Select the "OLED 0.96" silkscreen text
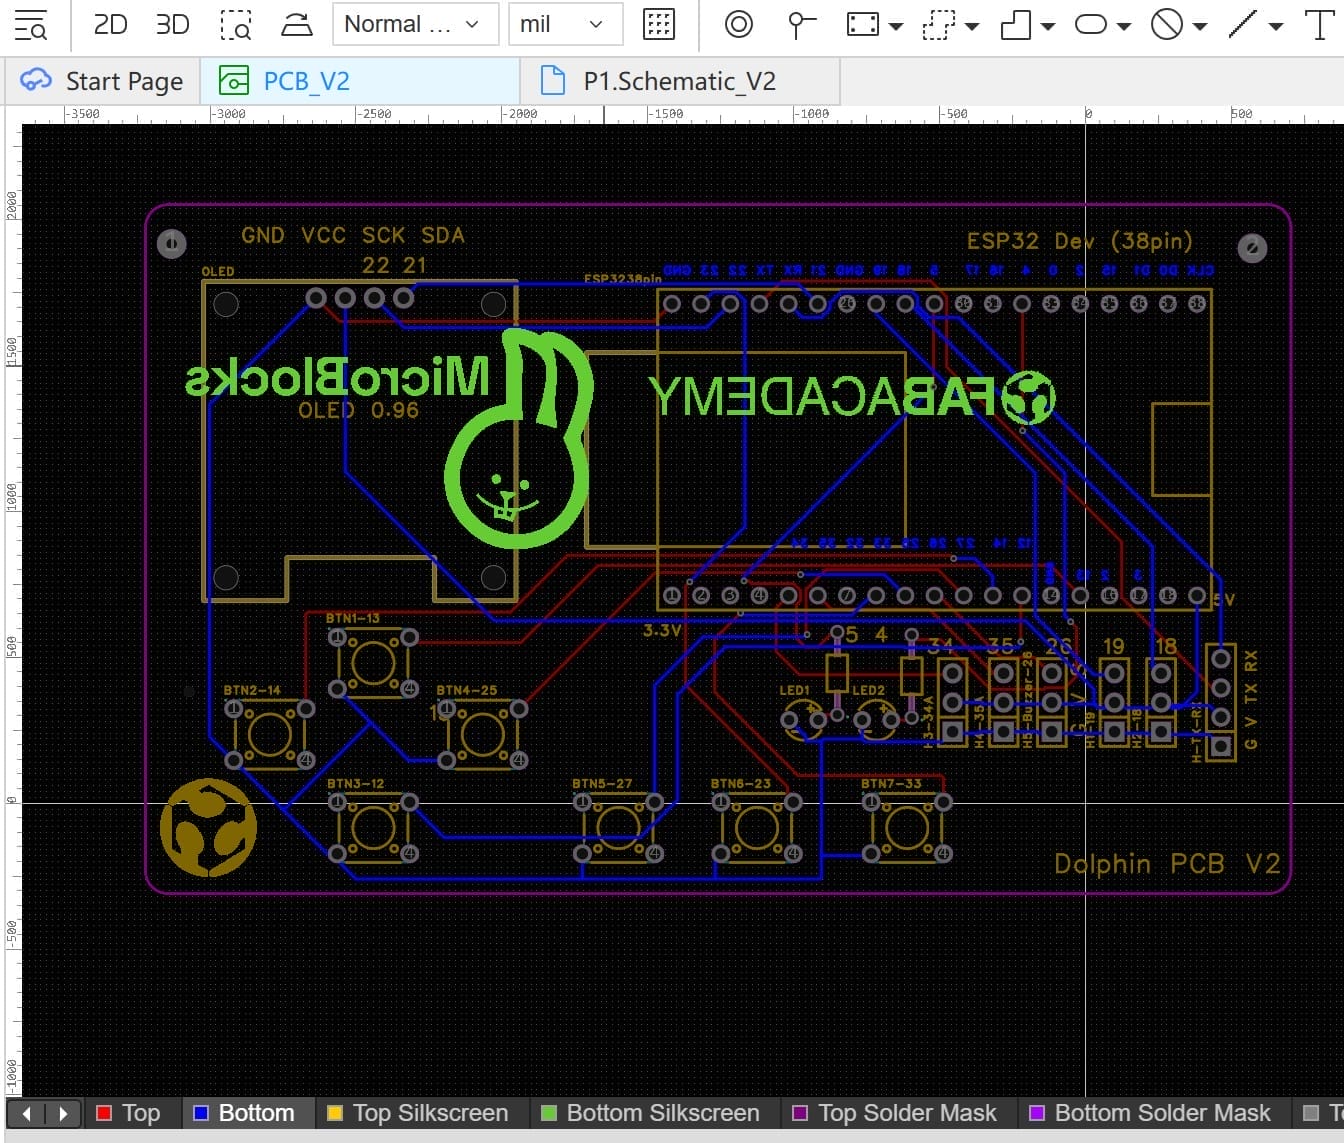Screen dimensions: 1344x1143 pos(358,410)
